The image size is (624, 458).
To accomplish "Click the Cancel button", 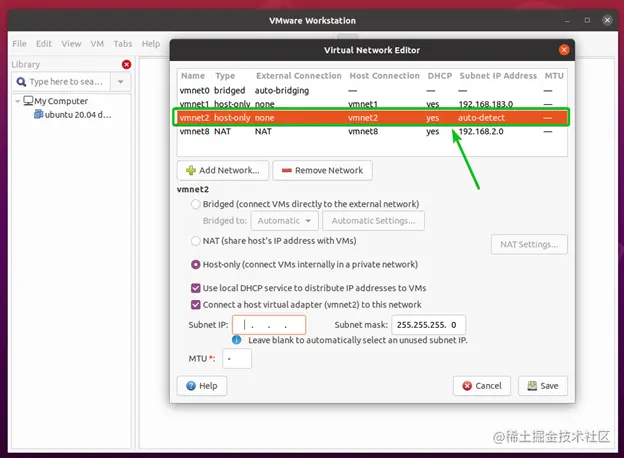I will [482, 386].
